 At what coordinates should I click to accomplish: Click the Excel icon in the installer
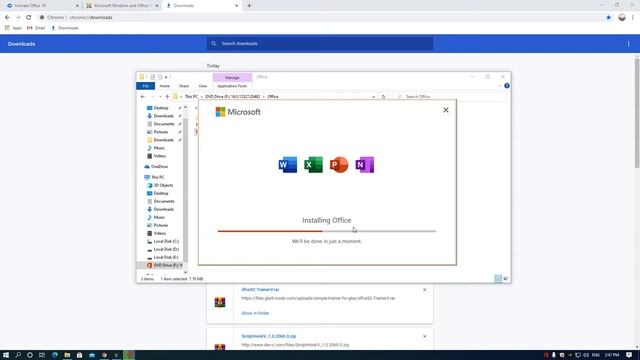pos(313,165)
